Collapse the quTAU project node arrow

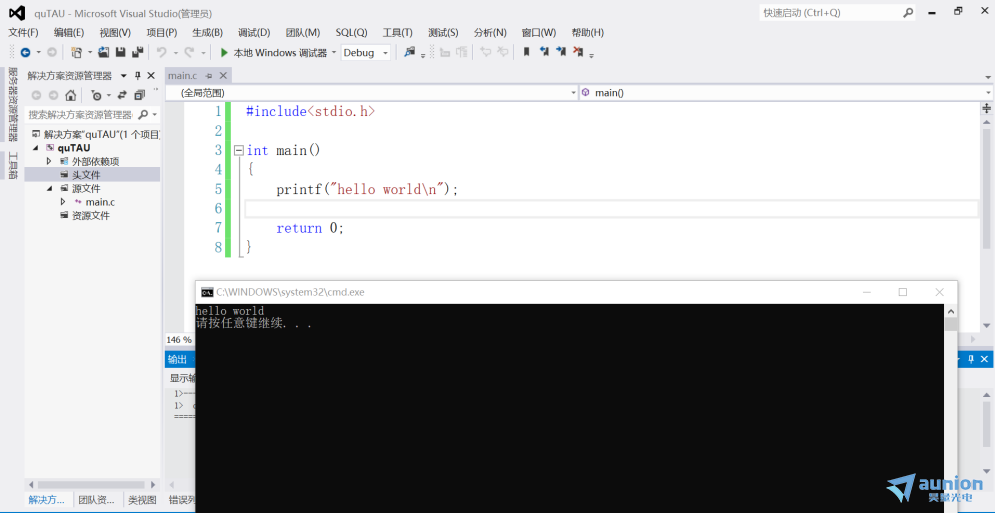(36, 148)
